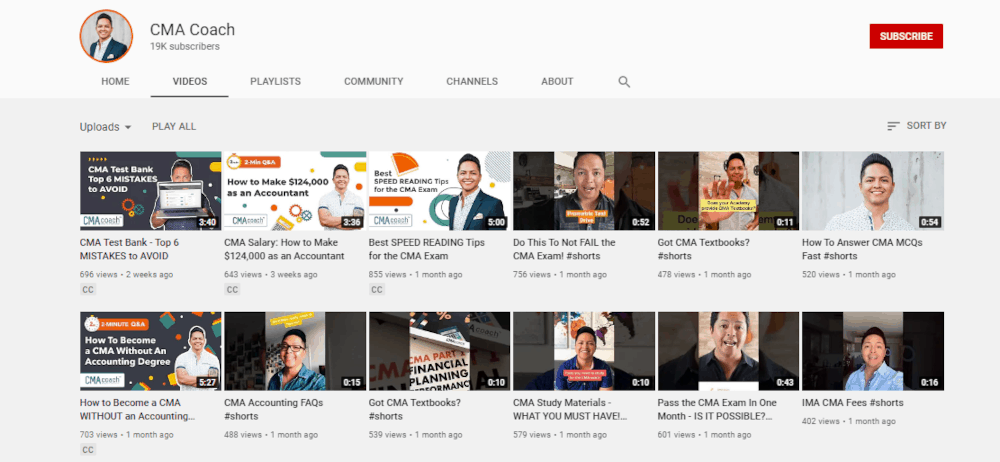Play the 0:54 CMA MCQs thumbnail

tap(873, 191)
